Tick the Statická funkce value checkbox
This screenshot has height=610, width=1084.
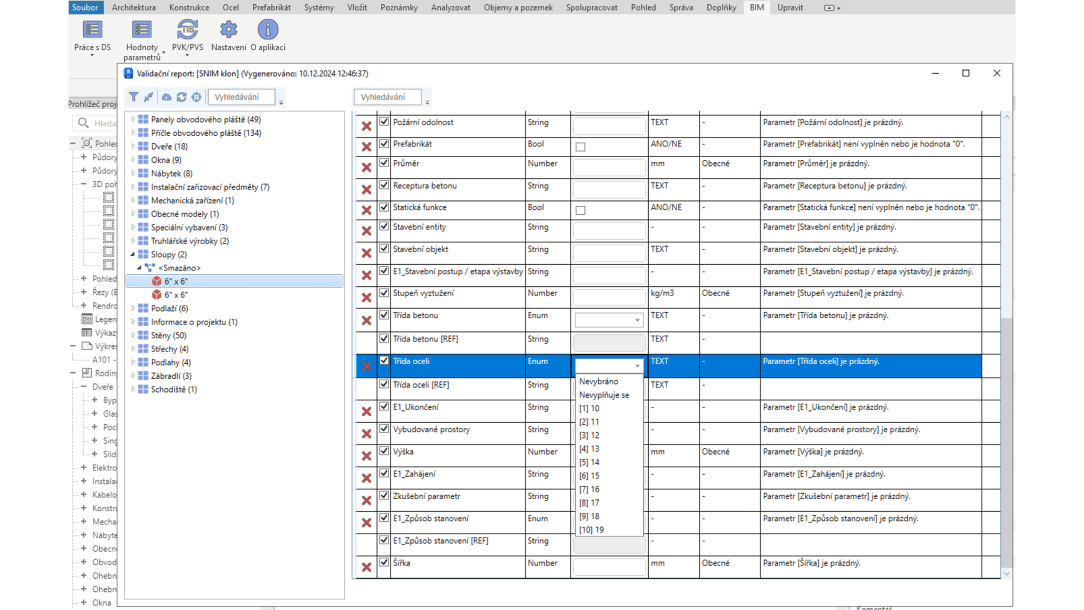(580, 211)
